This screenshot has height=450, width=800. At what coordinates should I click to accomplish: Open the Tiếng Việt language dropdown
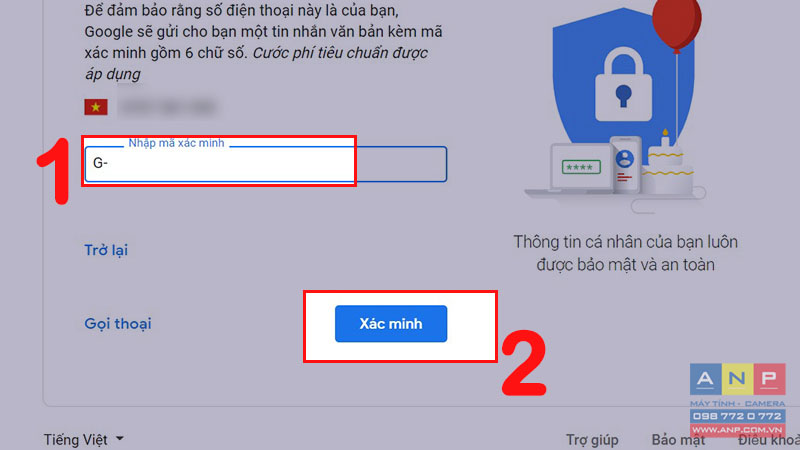tap(83, 439)
